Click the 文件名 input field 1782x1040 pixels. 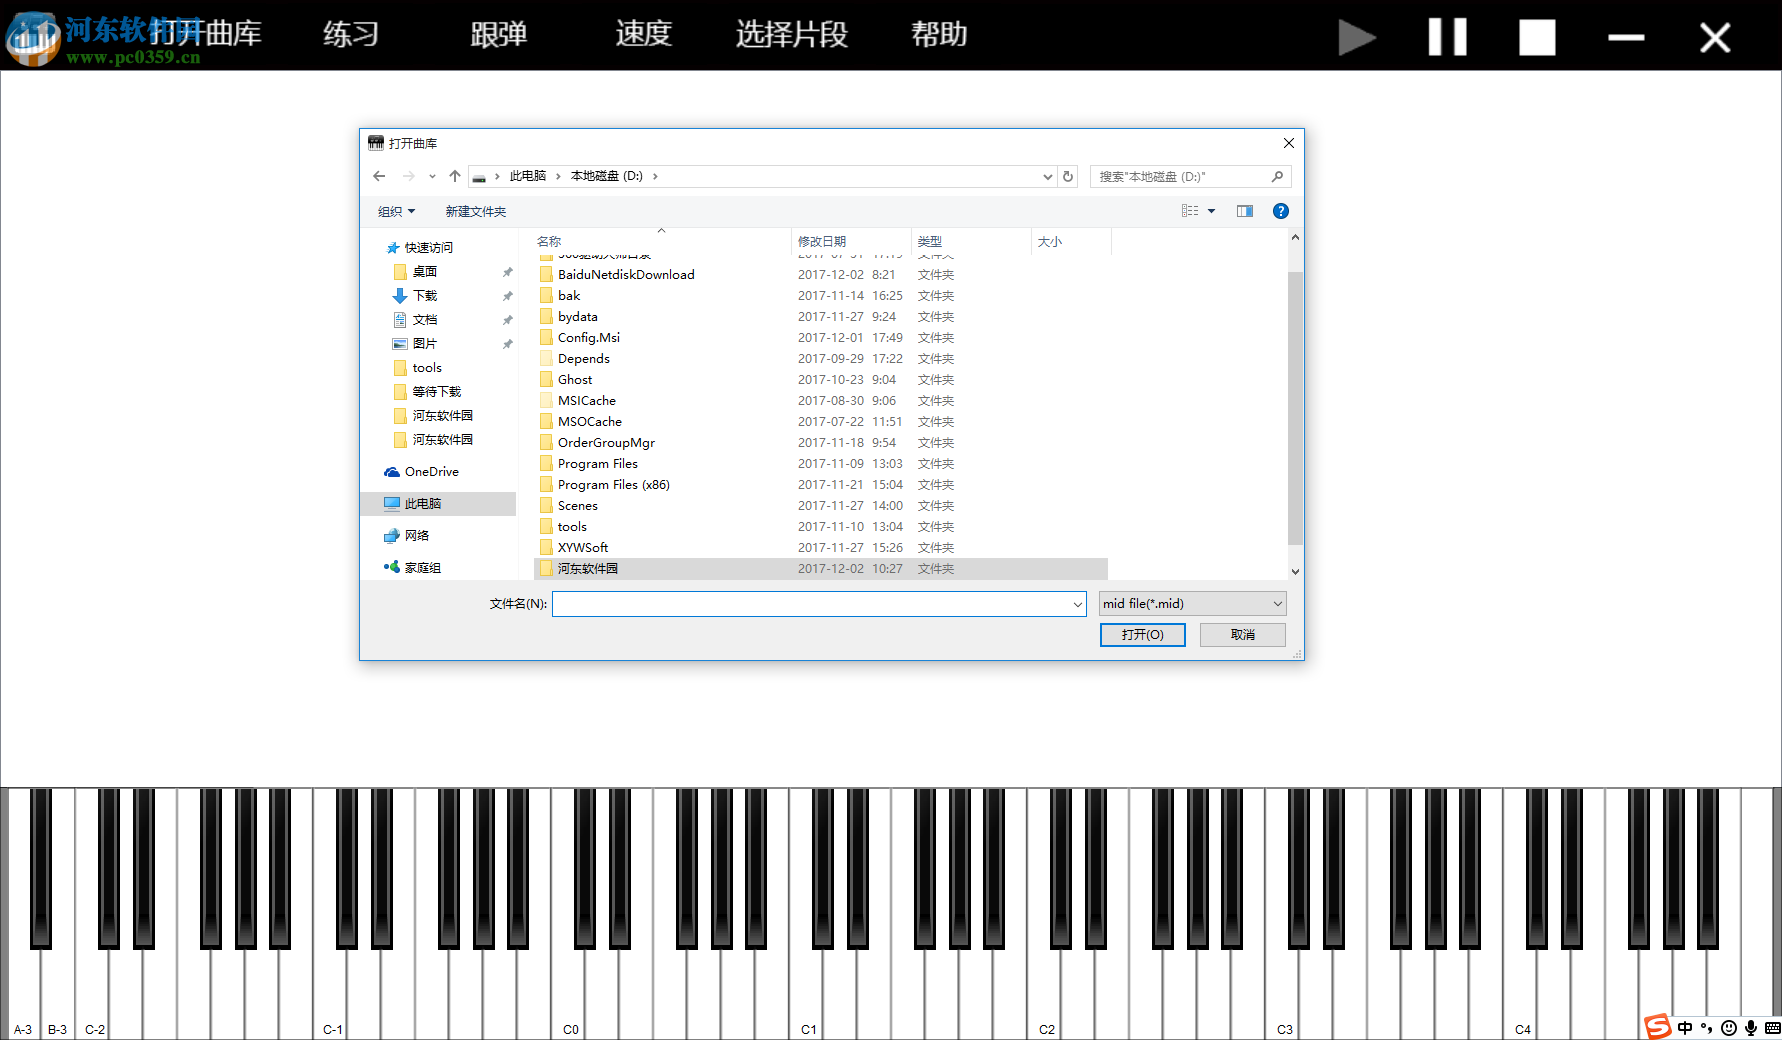click(x=810, y=604)
